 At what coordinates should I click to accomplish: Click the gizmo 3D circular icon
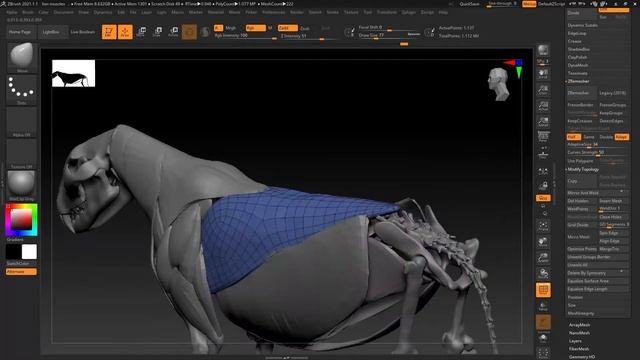coord(189,32)
